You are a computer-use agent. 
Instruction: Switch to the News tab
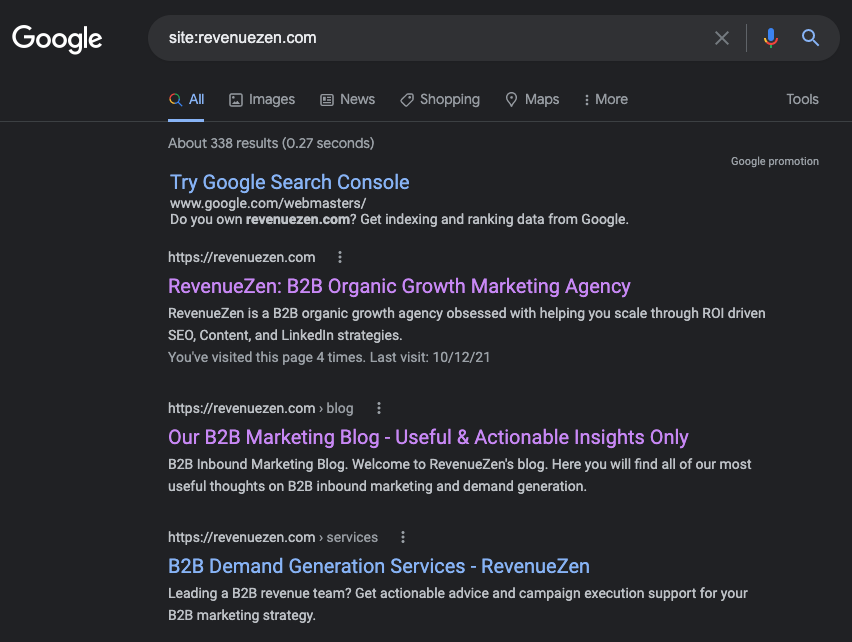click(x=348, y=99)
